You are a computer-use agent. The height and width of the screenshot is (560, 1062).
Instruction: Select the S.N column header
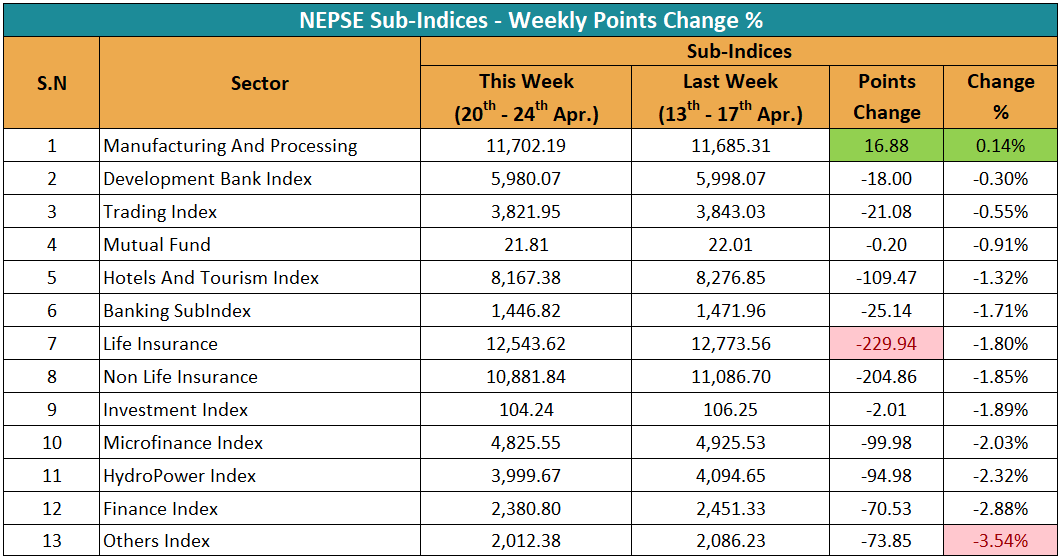click(51, 83)
